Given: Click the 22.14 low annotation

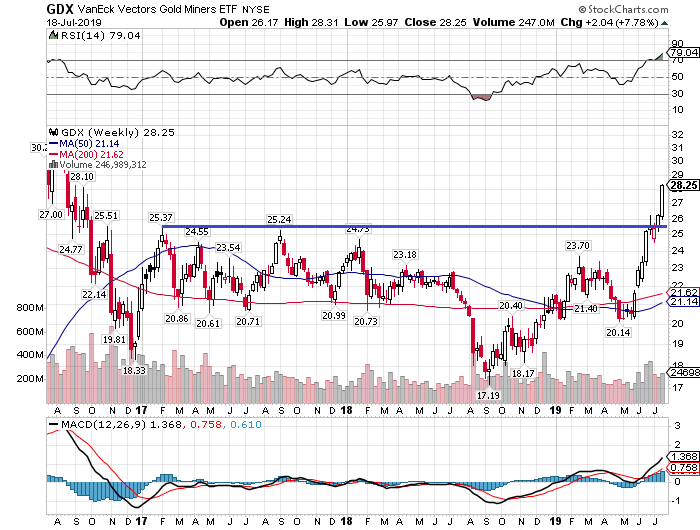Looking at the screenshot, I should click(x=94, y=295).
